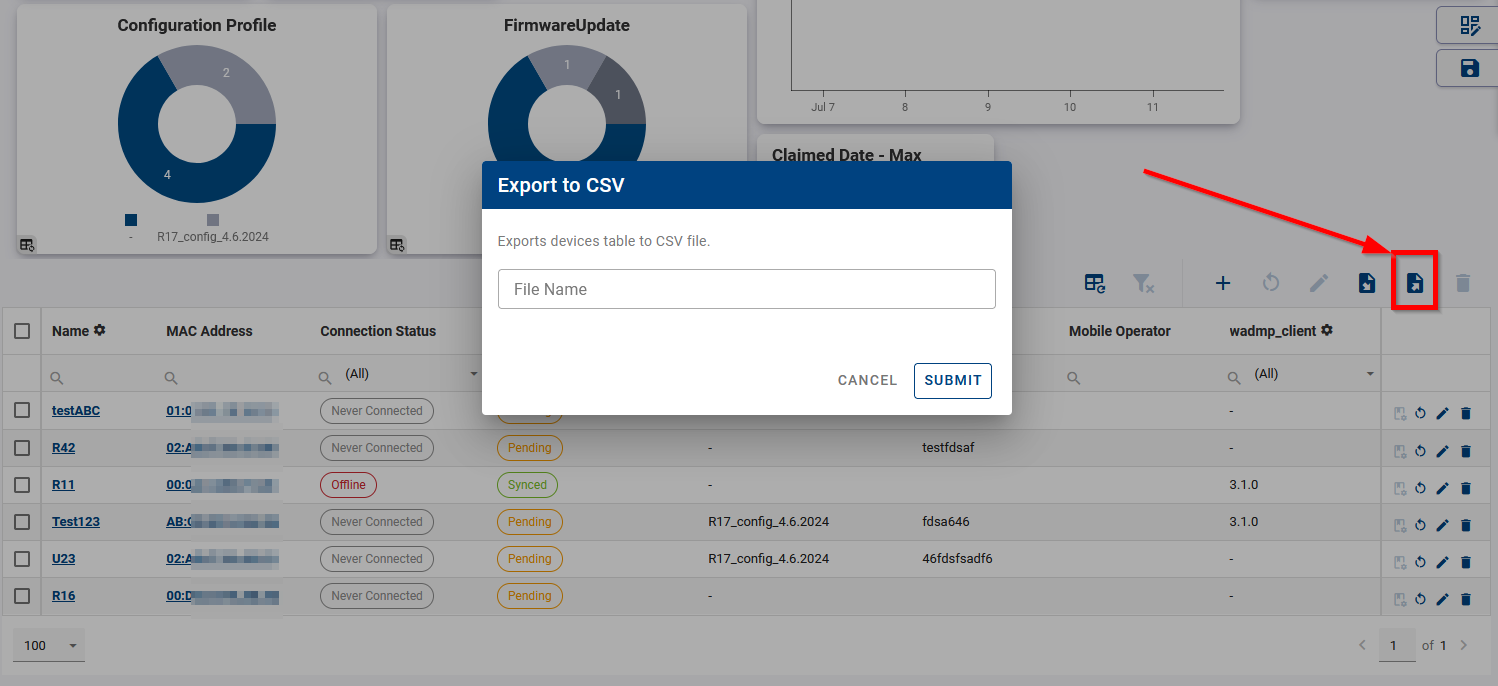
Task: Check the checkbox on the testABC row
Action: [22, 410]
